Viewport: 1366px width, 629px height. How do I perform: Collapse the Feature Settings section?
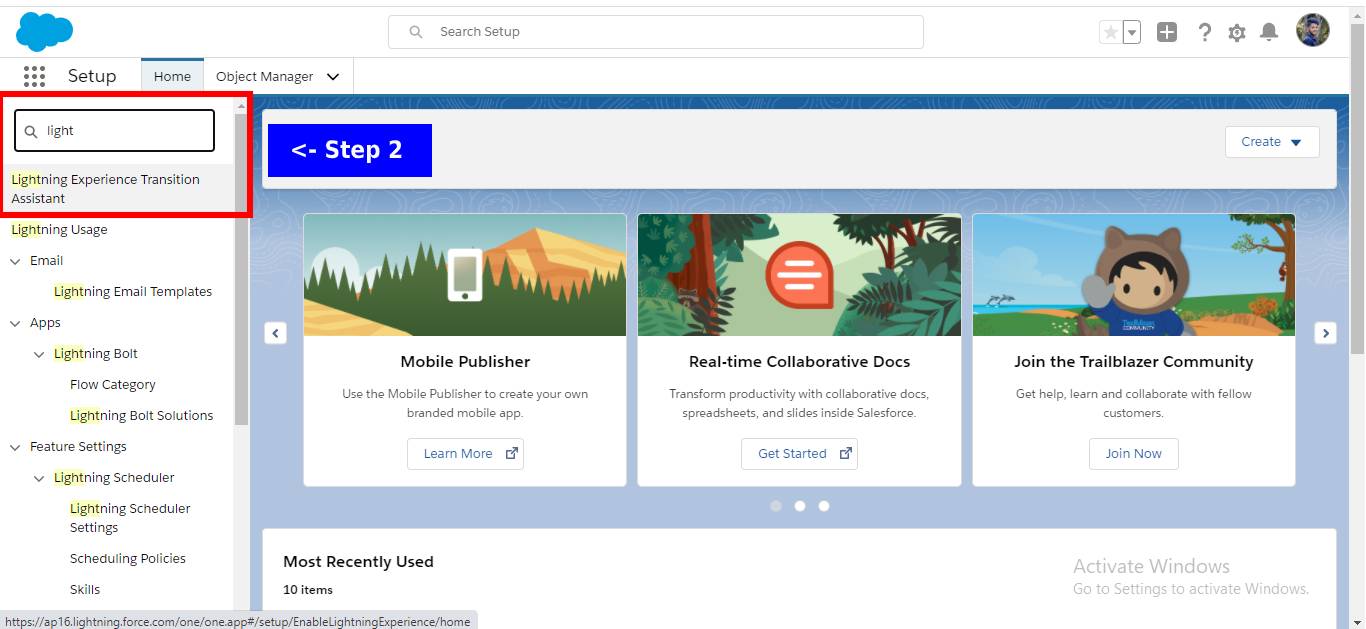click(x=15, y=446)
